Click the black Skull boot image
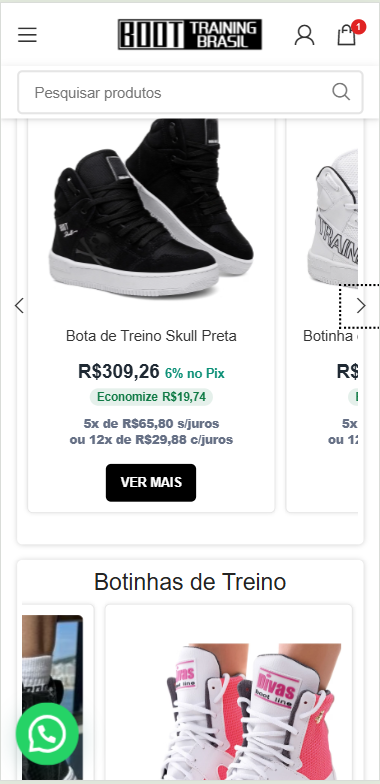Screen dimensions: 380x784 [x=151, y=208]
